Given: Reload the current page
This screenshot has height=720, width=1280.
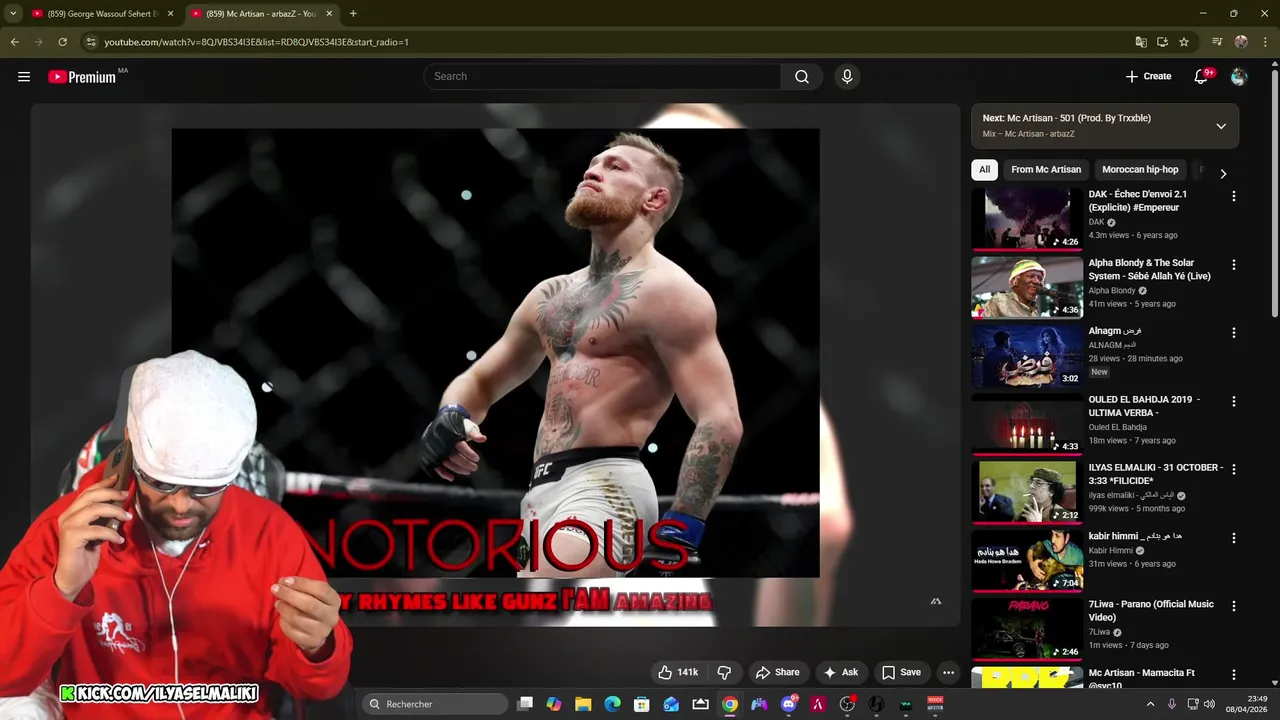Looking at the screenshot, I should click(x=62, y=42).
